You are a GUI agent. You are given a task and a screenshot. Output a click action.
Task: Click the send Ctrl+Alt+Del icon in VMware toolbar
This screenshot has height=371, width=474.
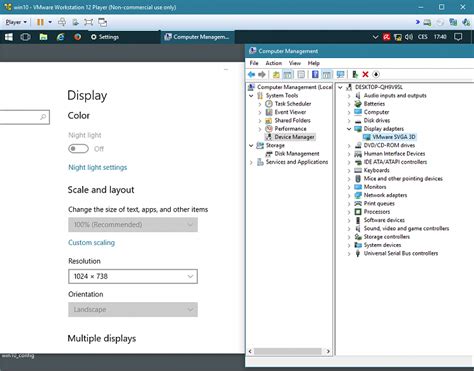tap(62, 22)
